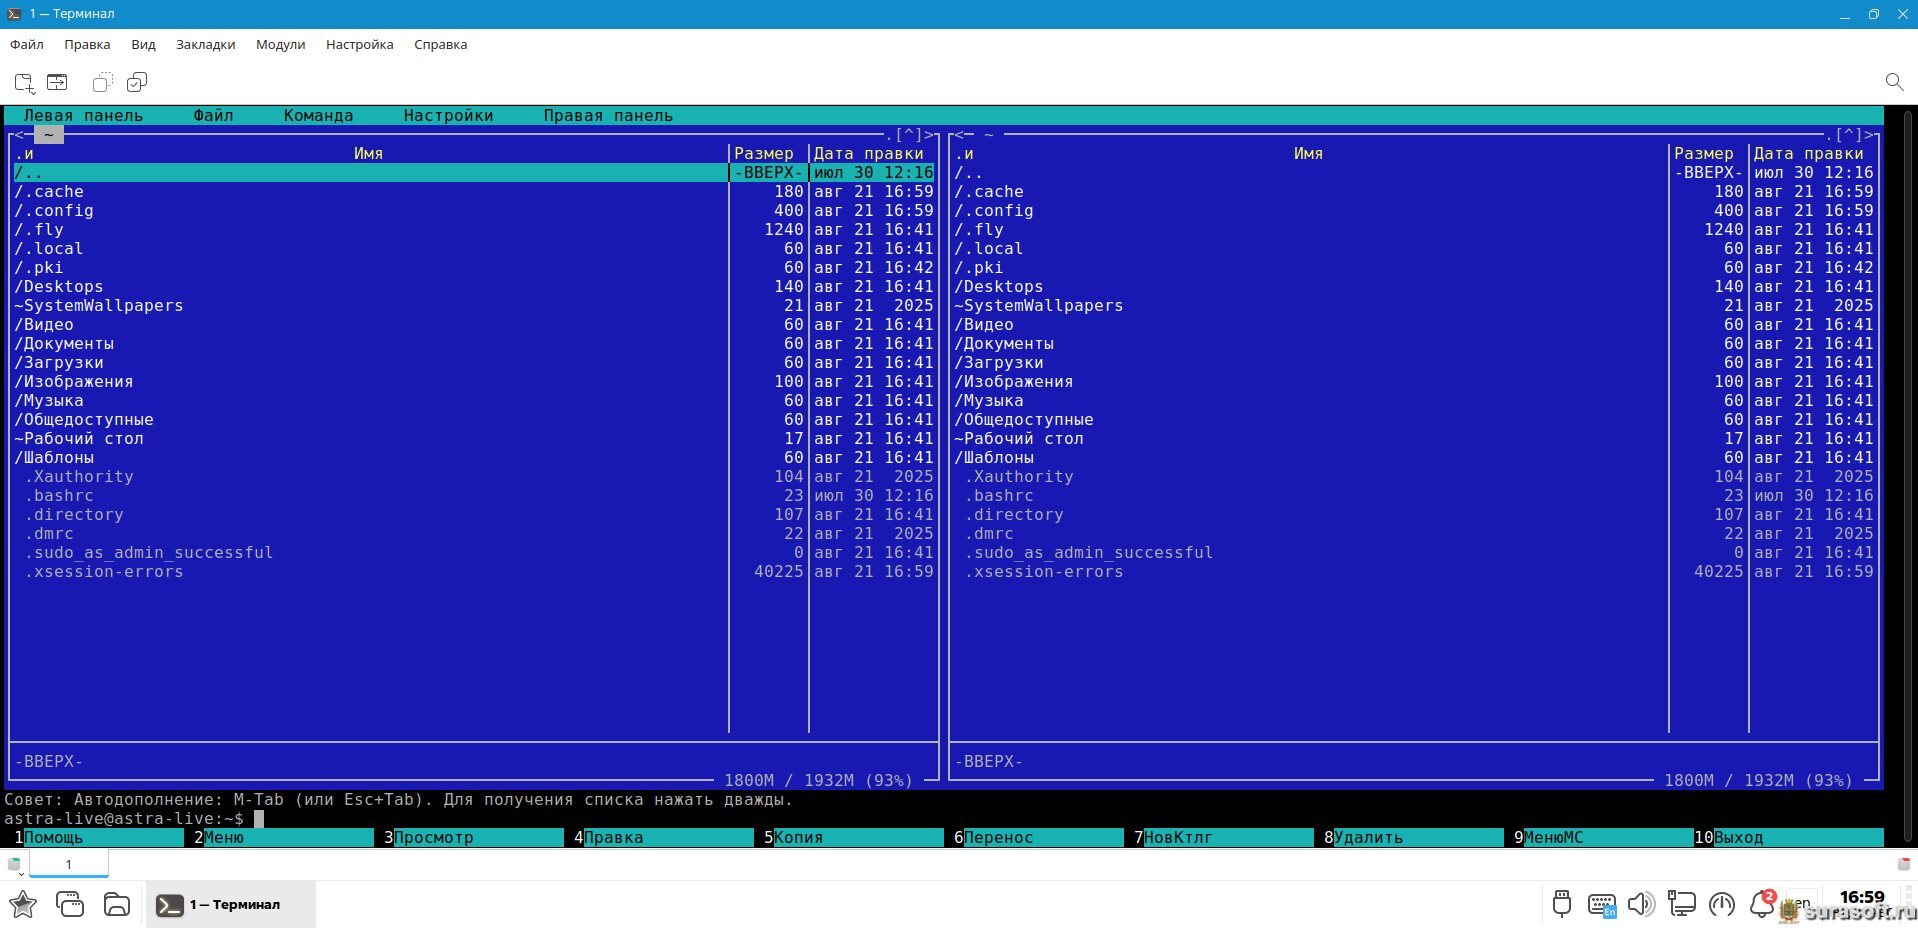The height and width of the screenshot is (928, 1918).
Task: Toggle sort order via left panel '.и' marker
Action: [x=24, y=154]
